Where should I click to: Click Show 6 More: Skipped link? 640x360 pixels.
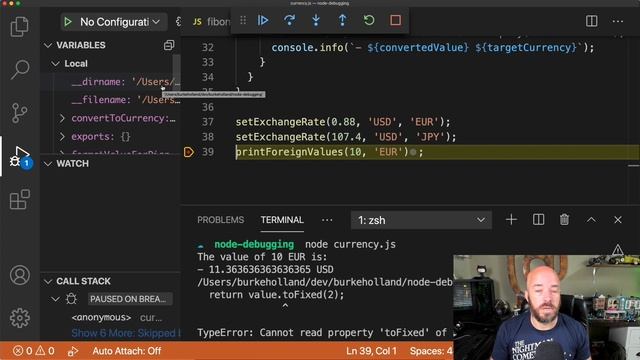pos(126,333)
